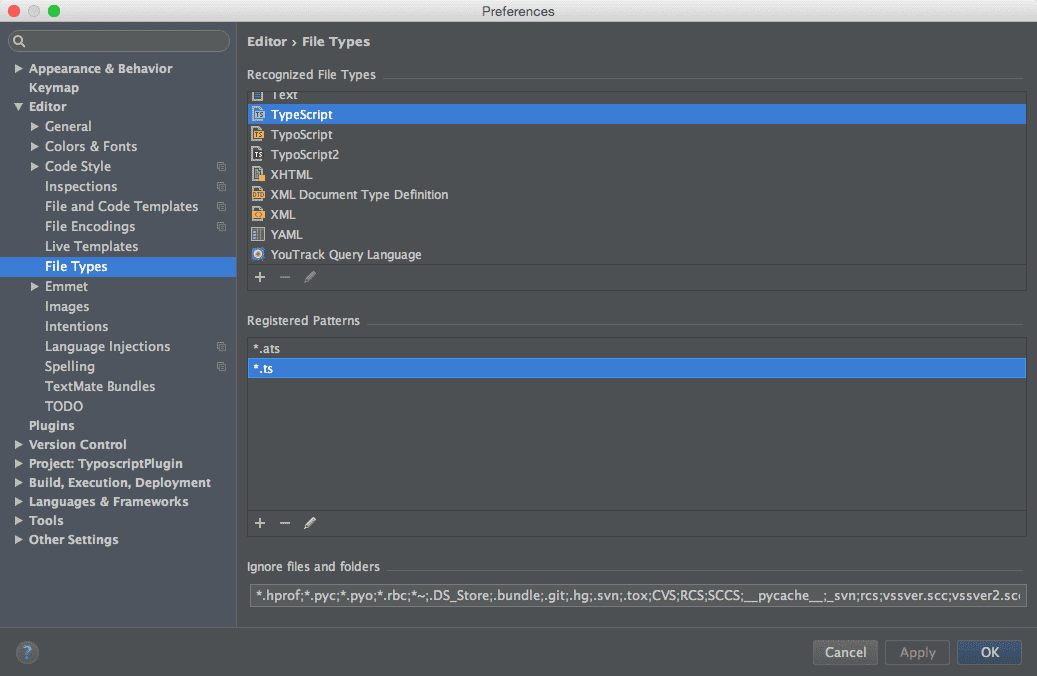The width and height of the screenshot is (1037, 676).
Task: Expand Colors & Fonts subsection
Action: point(34,146)
